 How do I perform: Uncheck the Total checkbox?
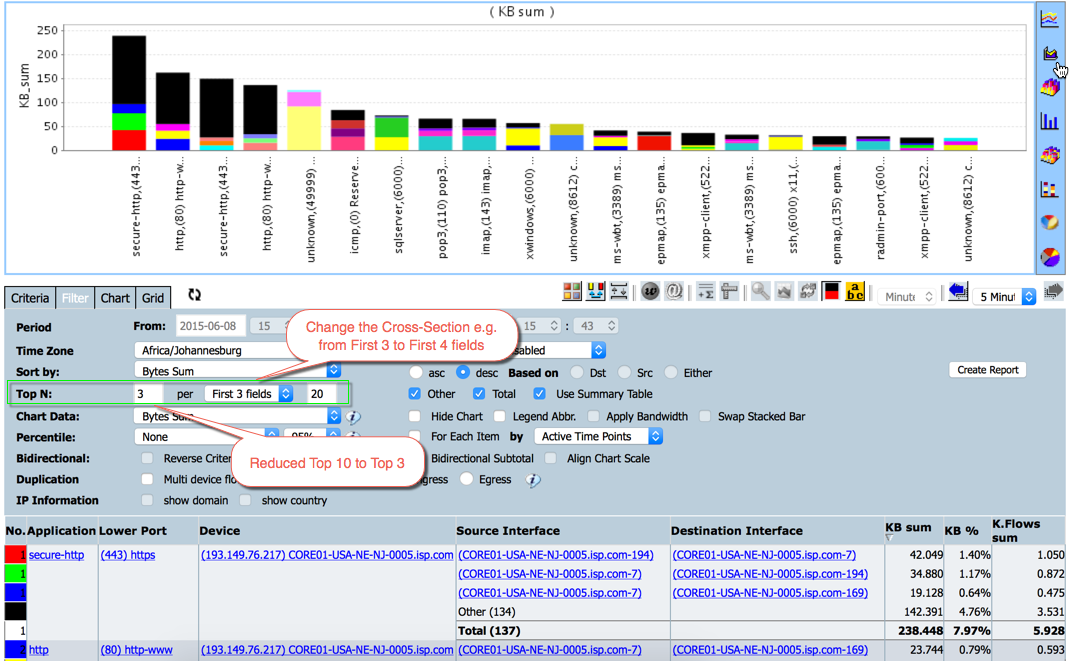click(x=479, y=394)
